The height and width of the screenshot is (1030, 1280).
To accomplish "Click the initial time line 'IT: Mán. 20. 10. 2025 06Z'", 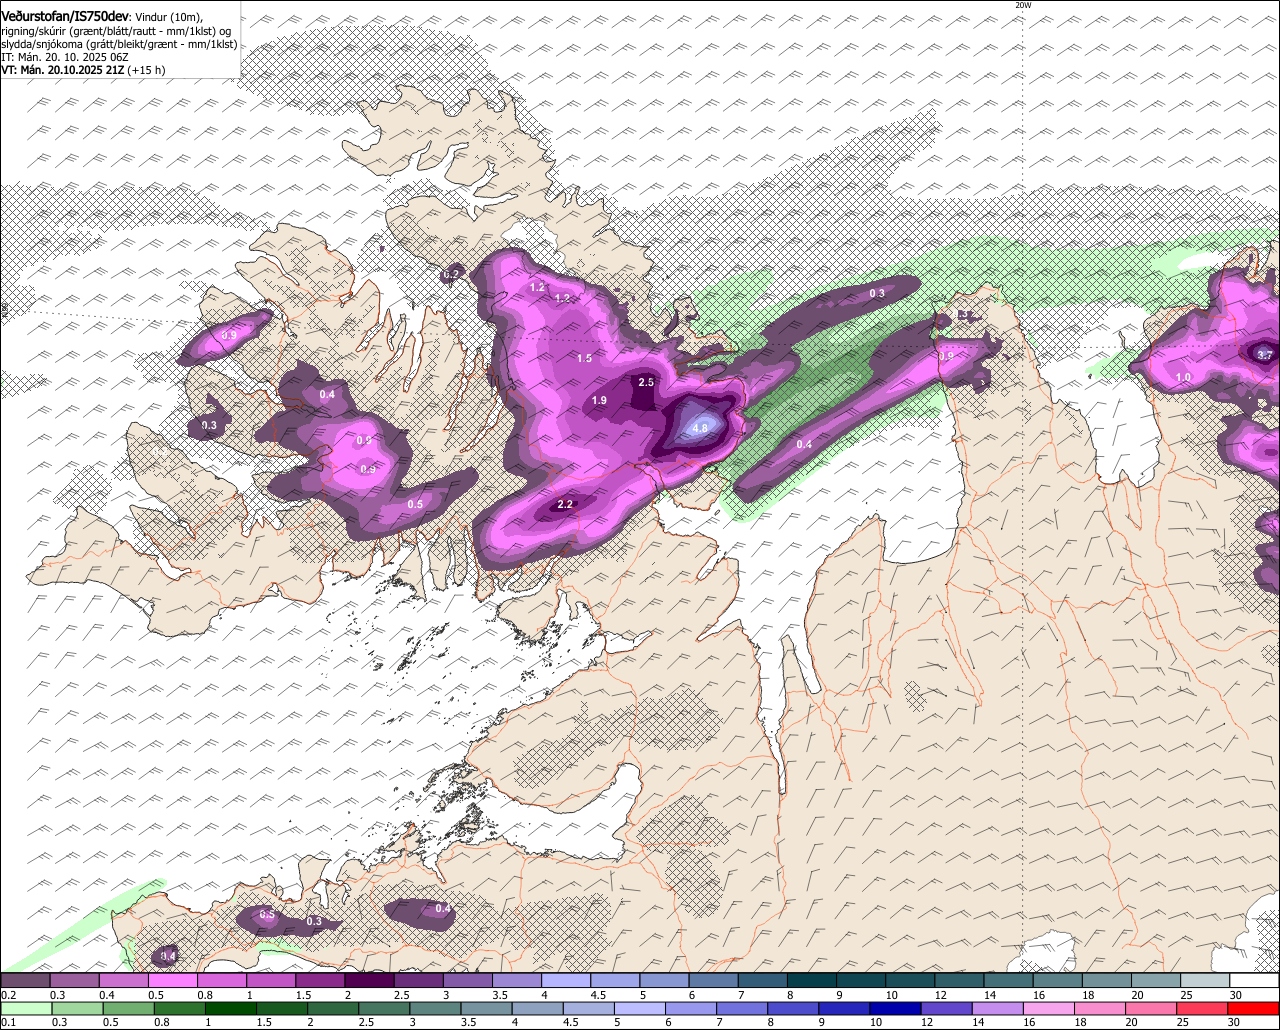I will [x=65, y=57].
